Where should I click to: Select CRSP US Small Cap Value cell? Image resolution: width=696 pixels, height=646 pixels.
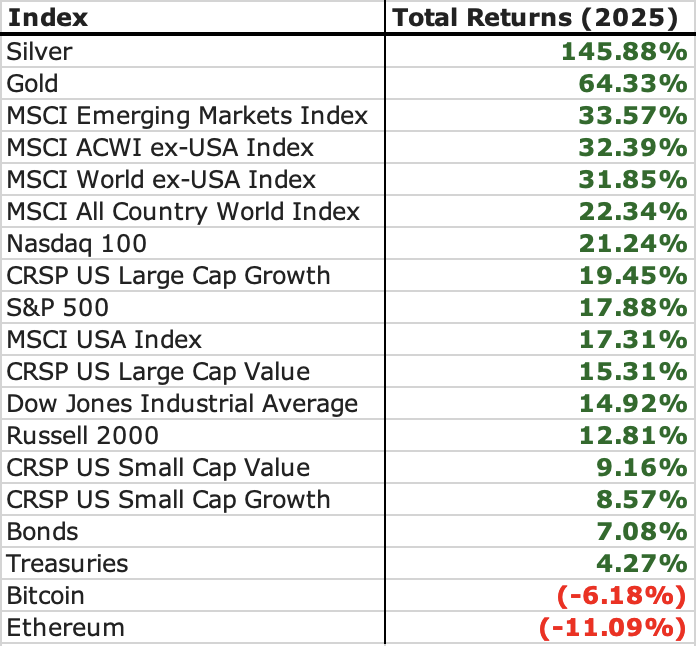(x=158, y=468)
